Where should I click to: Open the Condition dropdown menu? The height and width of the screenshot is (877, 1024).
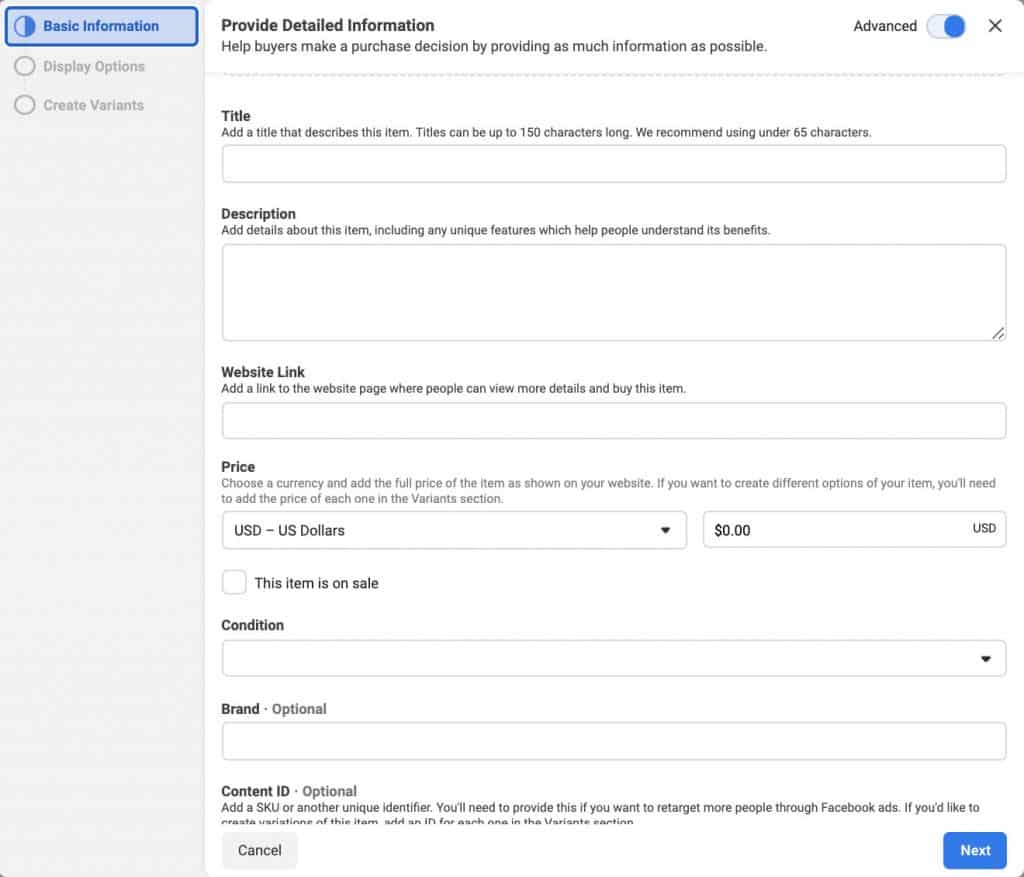pyautogui.click(x=614, y=658)
